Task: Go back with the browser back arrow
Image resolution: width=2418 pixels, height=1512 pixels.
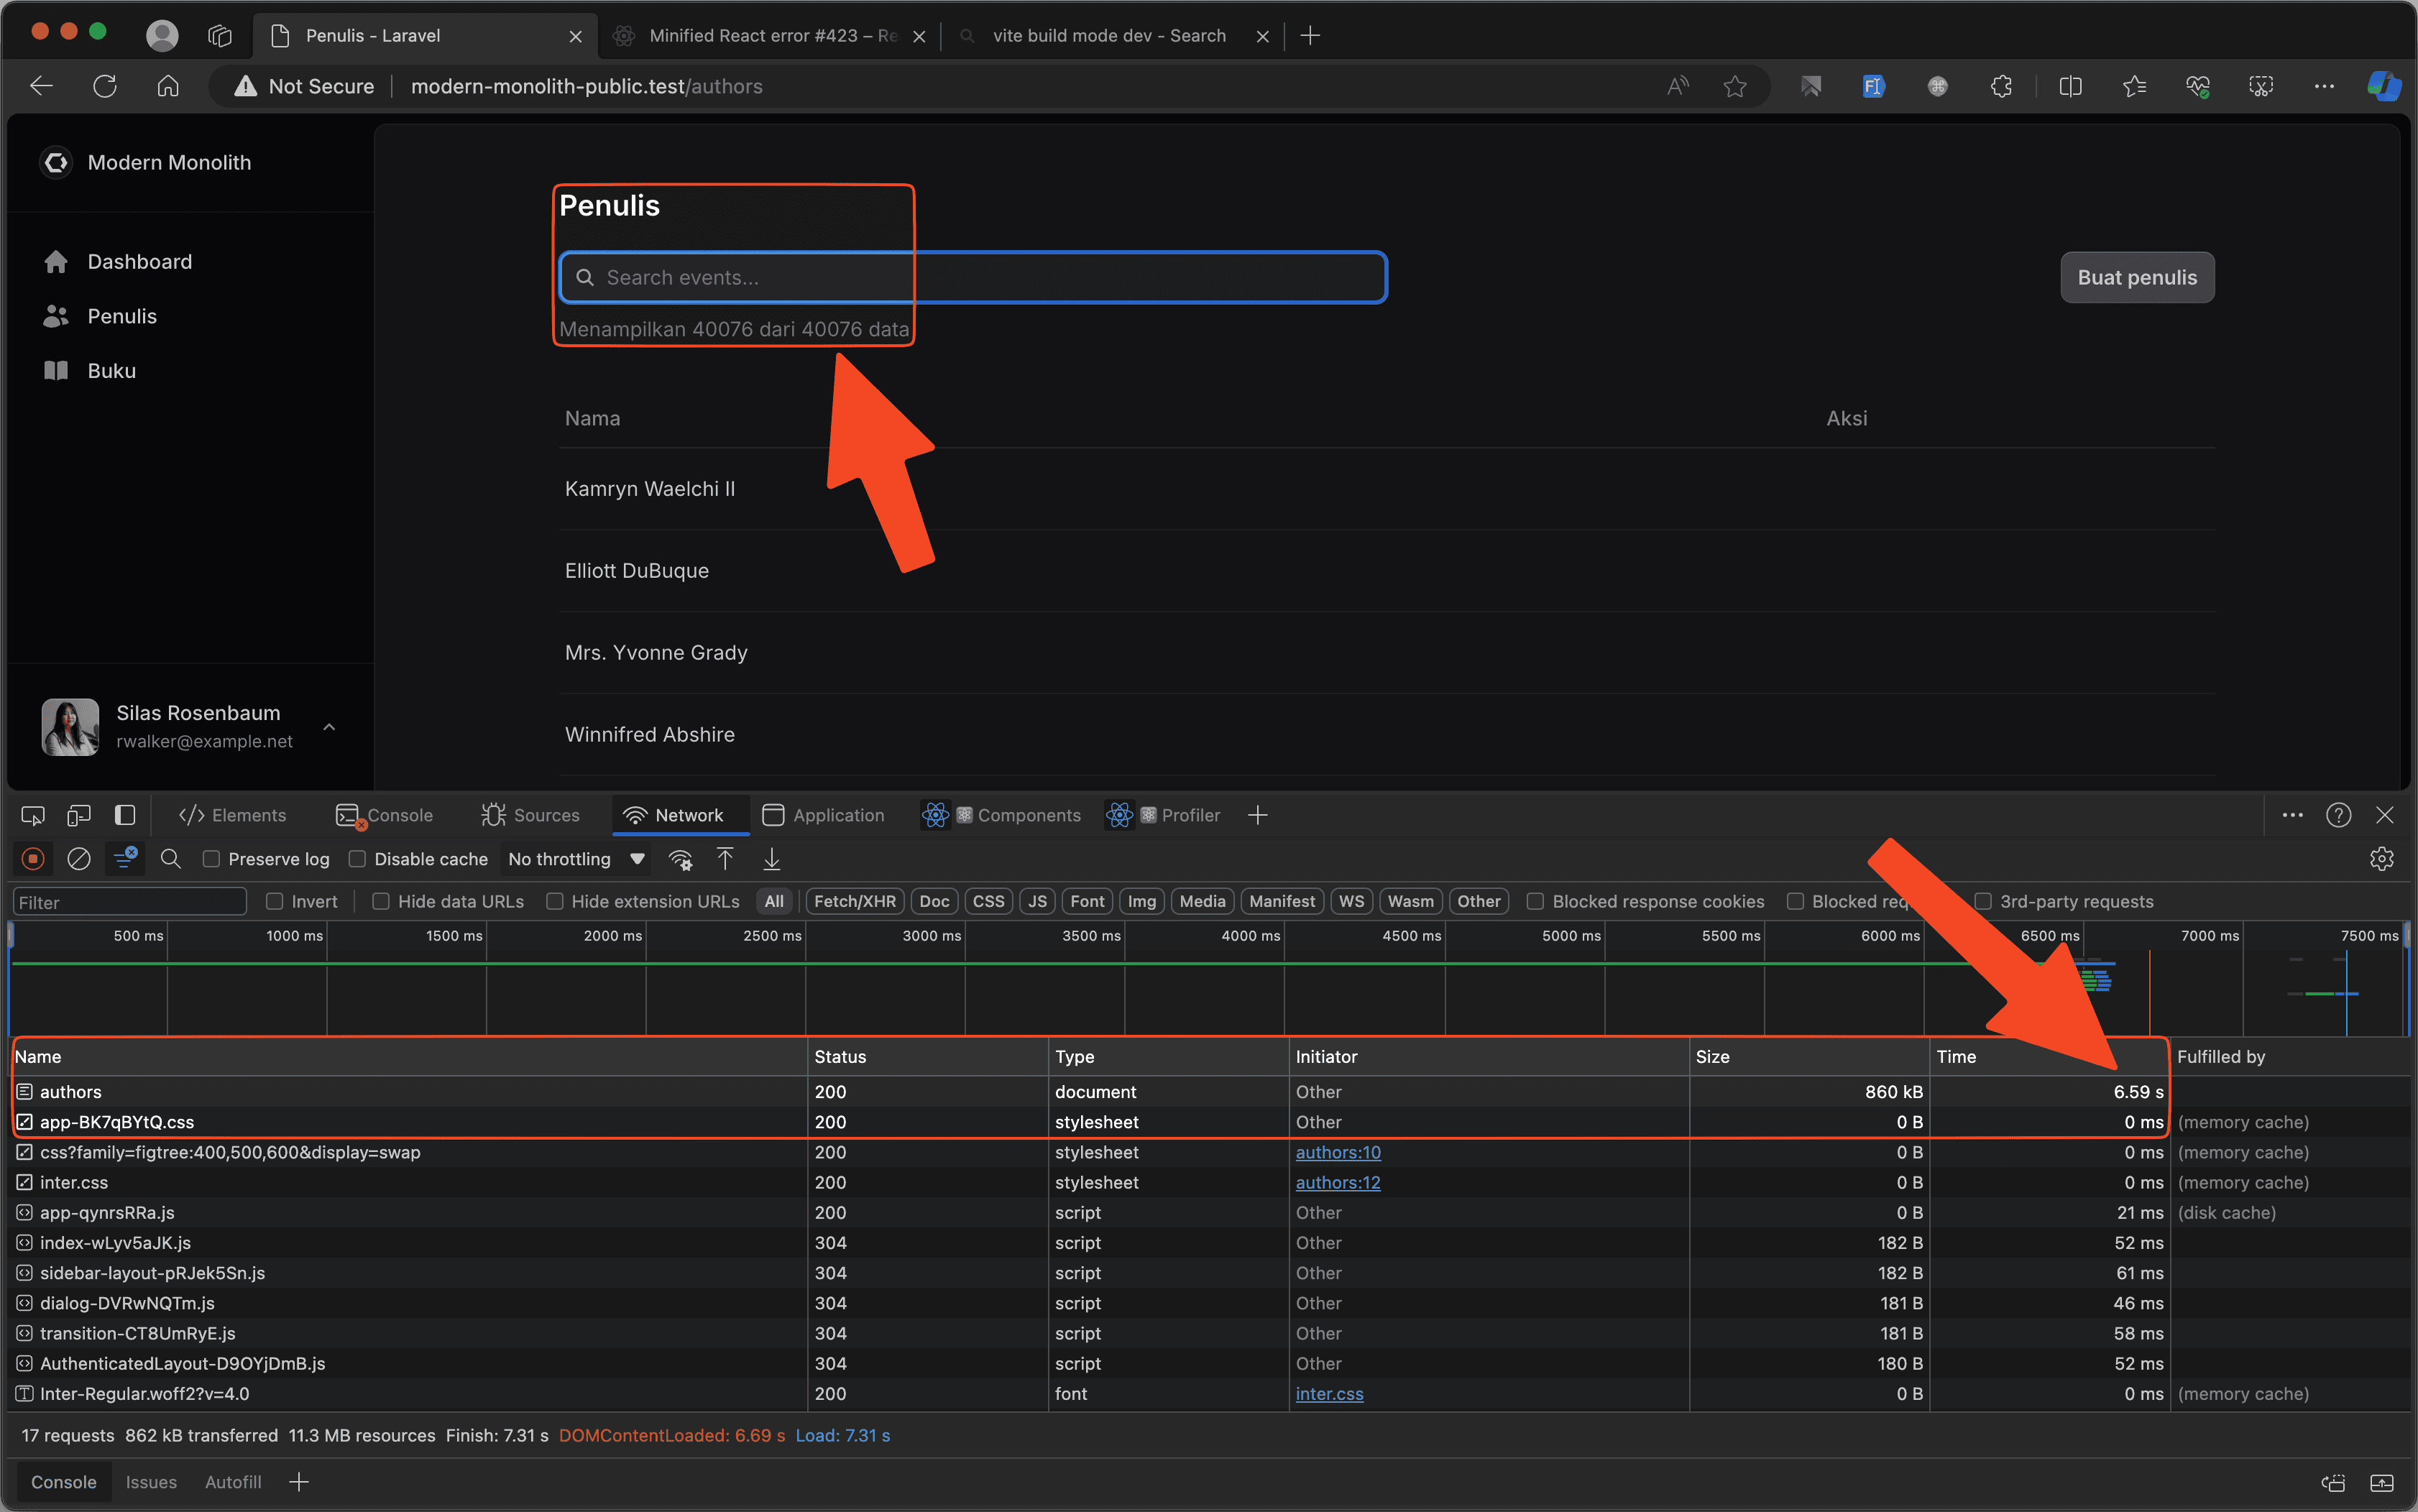Action: [41, 86]
